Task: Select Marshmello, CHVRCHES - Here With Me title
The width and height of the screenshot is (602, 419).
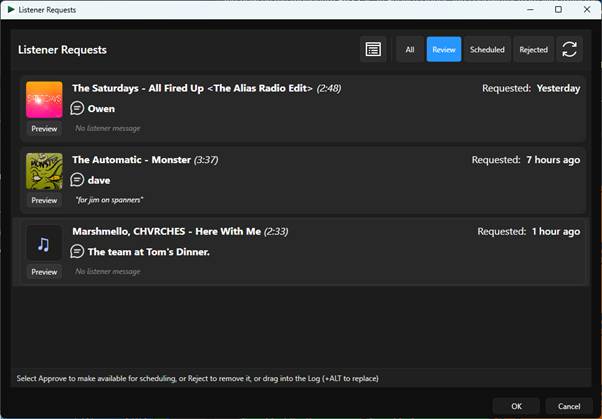Action: coord(167,232)
